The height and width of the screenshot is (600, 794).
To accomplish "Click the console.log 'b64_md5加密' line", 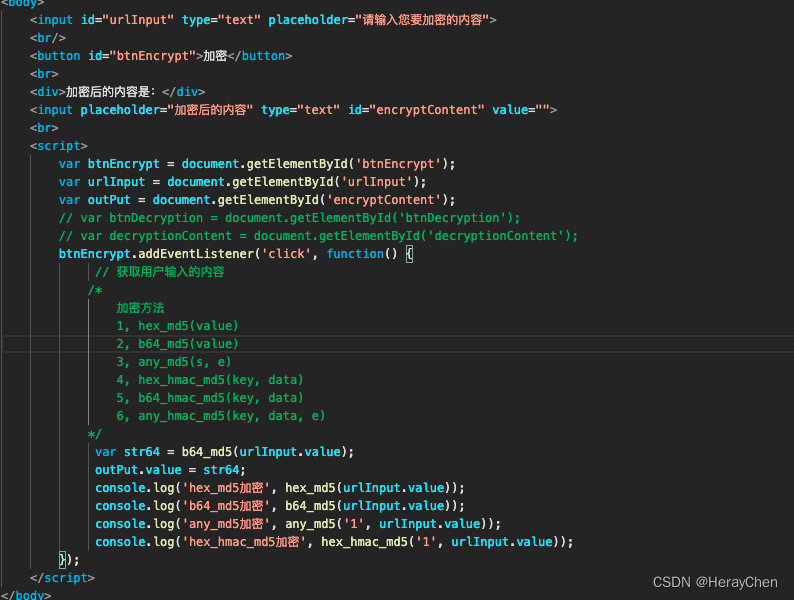I will point(280,506).
